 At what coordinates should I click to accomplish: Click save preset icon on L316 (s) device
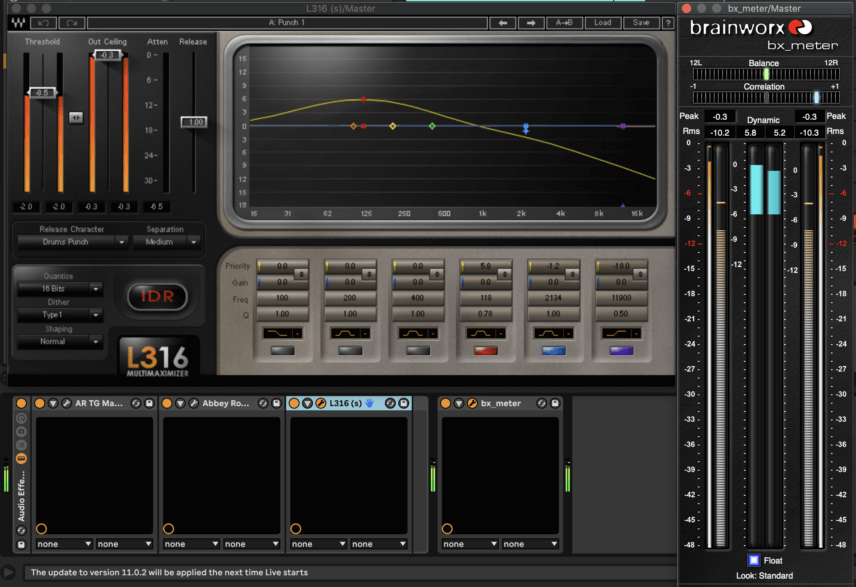(x=403, y=404)
